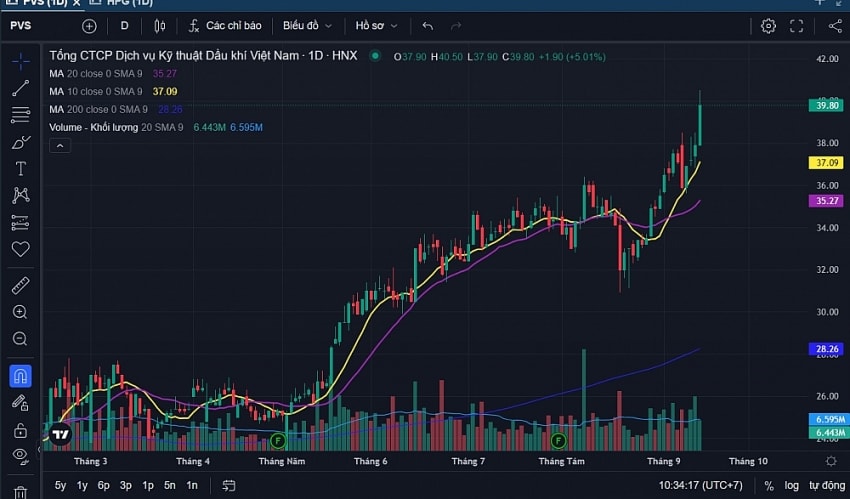This screenshot has height=499, width=850.
Task: Open the Fibonacci/horizontal lines tool
Action: coord(21,114)
